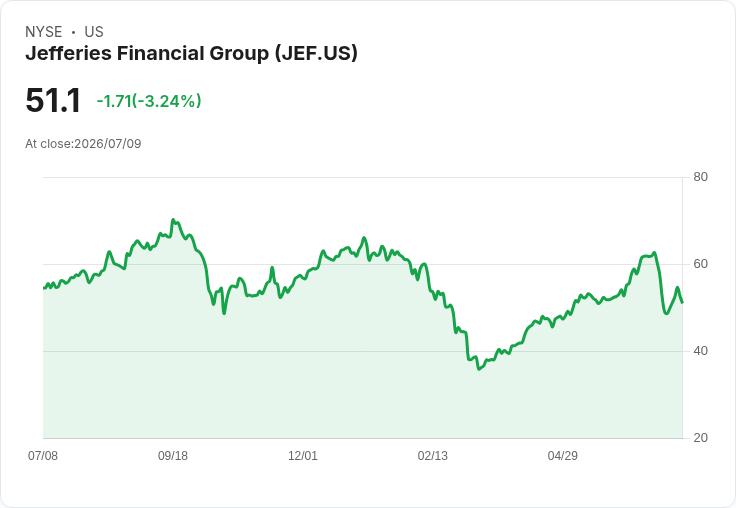The width and height of the screenshot is (736, 508).
Task: Click the -1.71(-3.24%) price change text
Action: (x=149, y=101)
